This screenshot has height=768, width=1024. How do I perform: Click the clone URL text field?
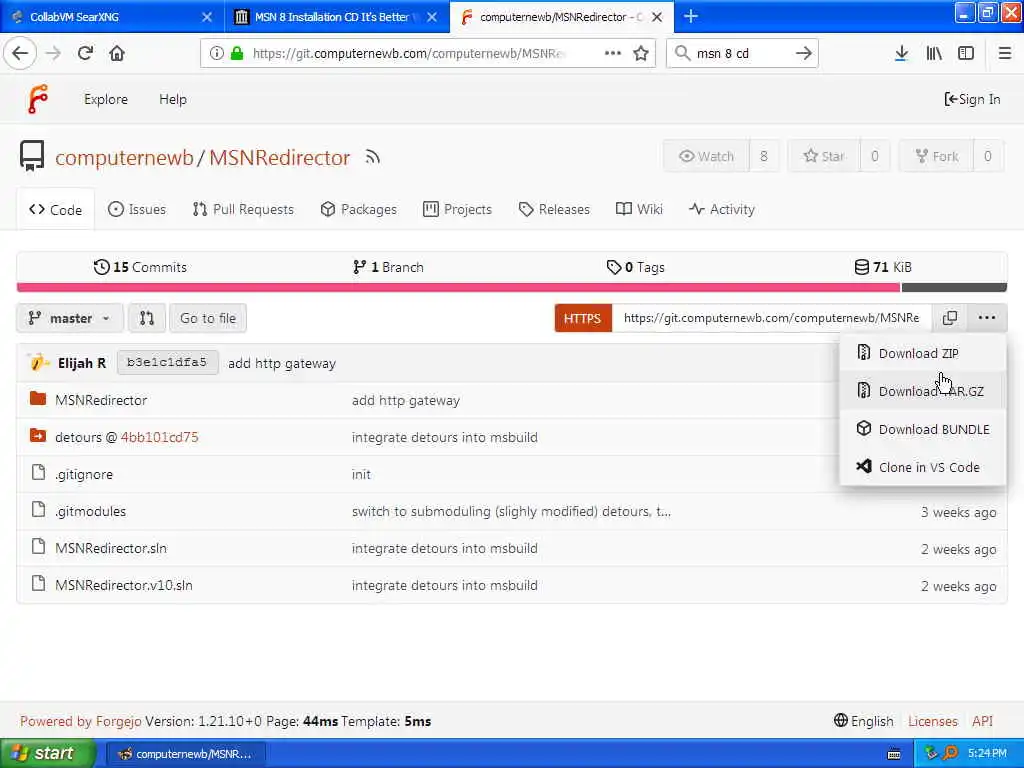(772, 318)
